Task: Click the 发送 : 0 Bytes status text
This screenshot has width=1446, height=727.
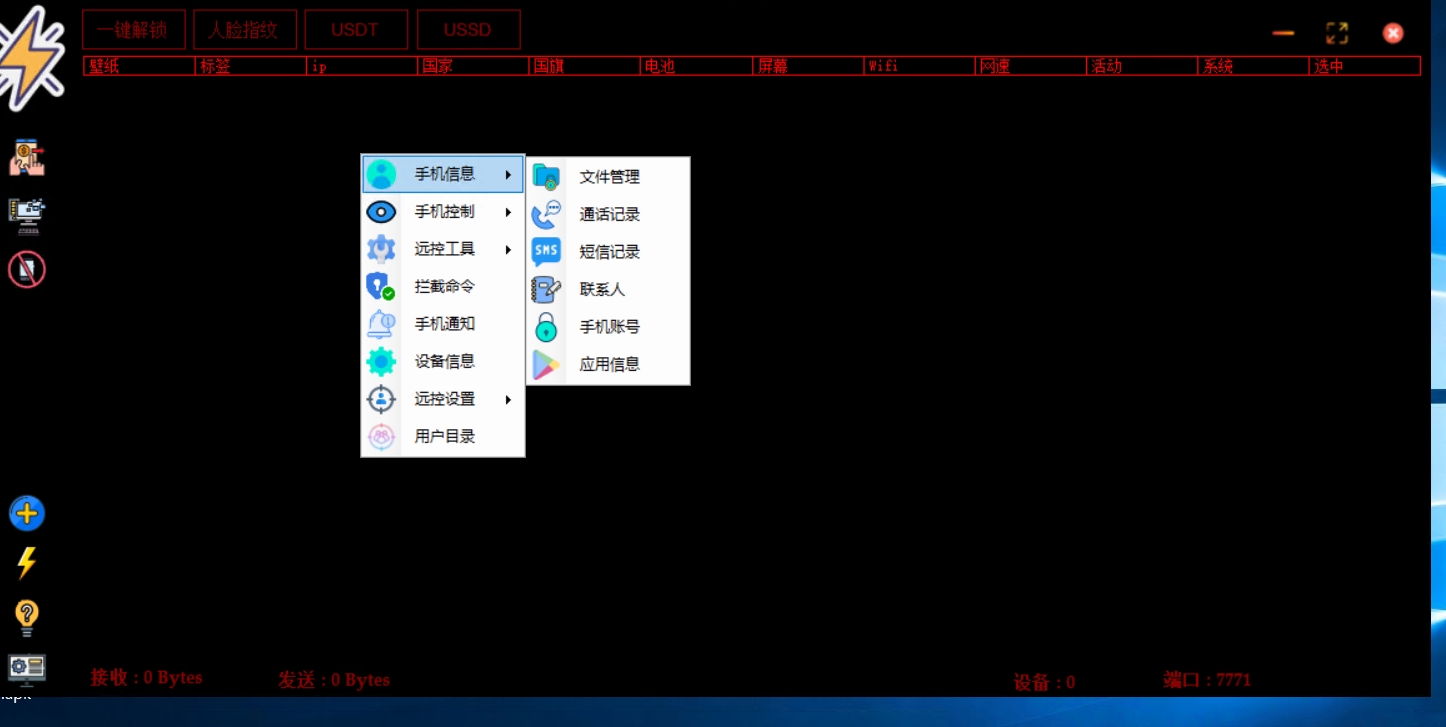Action: [x=334, y=680]
